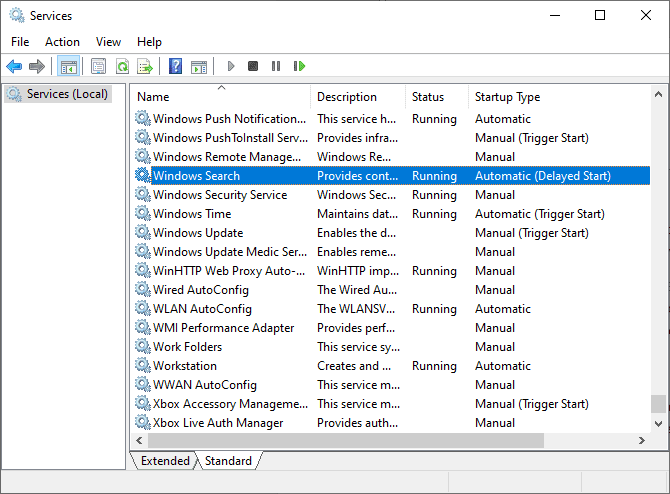Switch to the Standard tab

(228, 461)
